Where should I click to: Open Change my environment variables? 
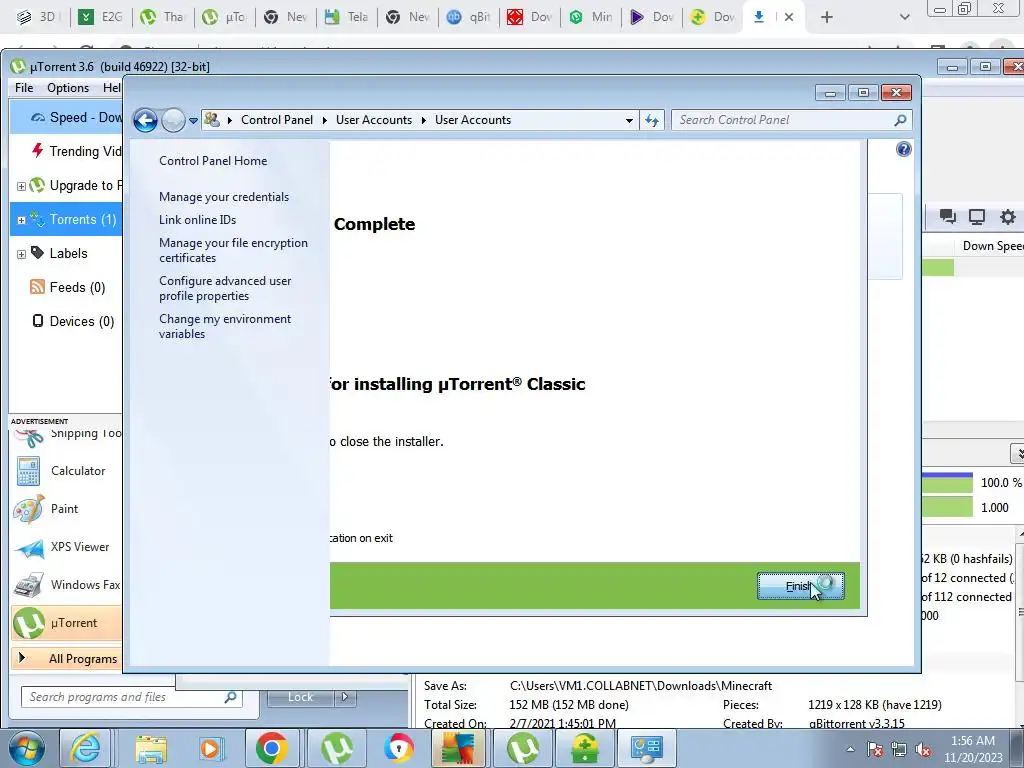pyautogui.click(x=225, y=326)
